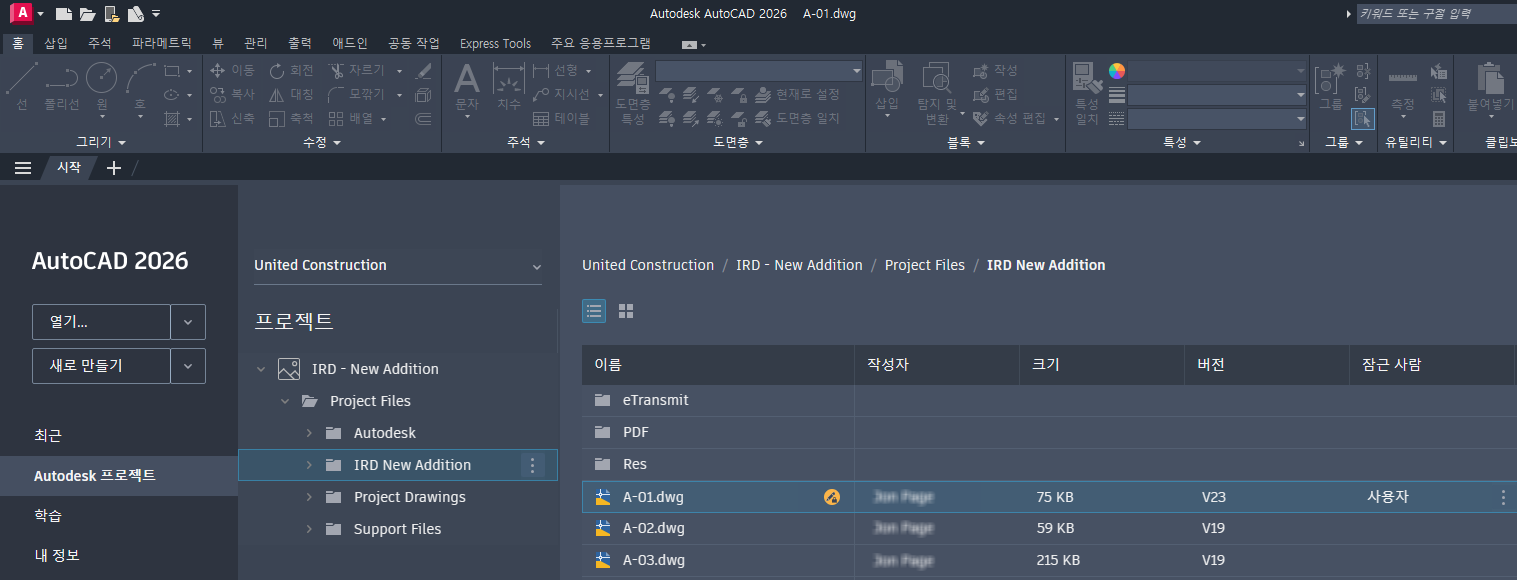The width and height of the screenshot is (1517, 580).
Task: Click the plus icon to add new tab
Action: point(114,167)
